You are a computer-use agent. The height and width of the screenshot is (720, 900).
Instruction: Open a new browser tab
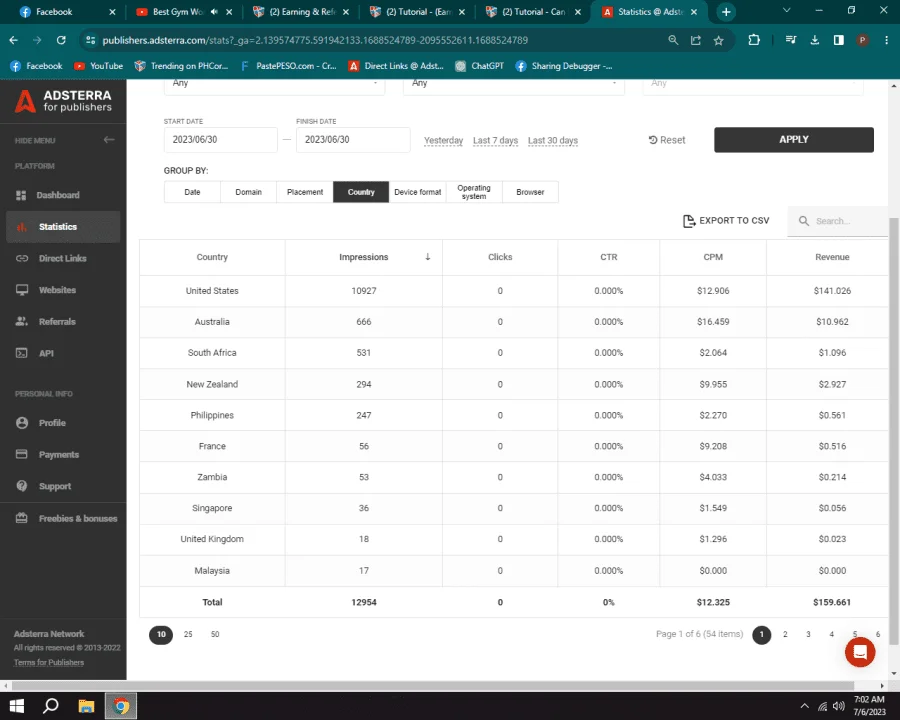pos(726,11)
